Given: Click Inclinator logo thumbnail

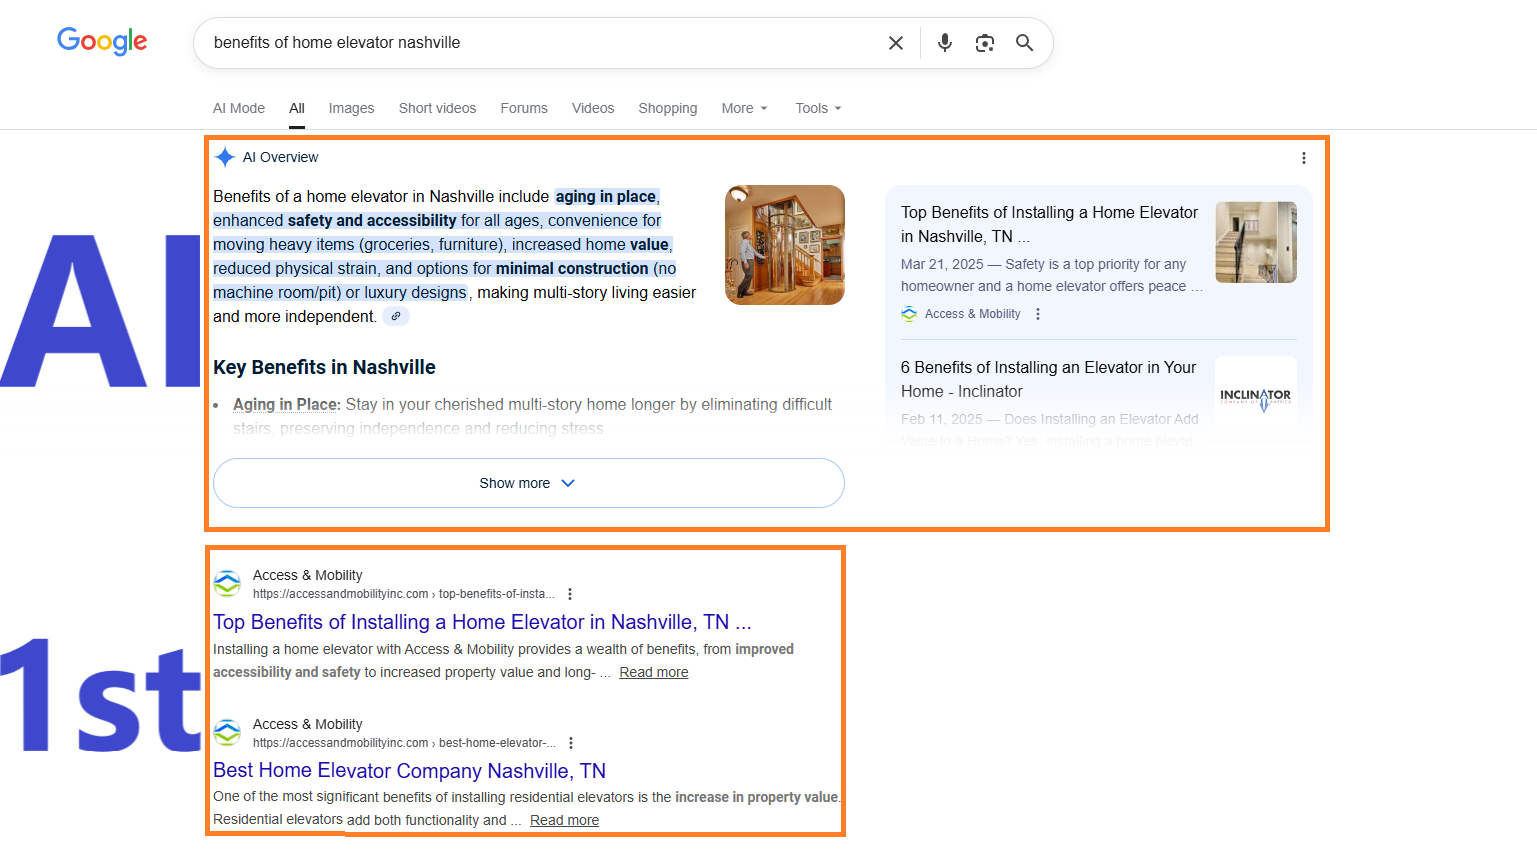Looking at the screenshot, I should click(1256, 395).
